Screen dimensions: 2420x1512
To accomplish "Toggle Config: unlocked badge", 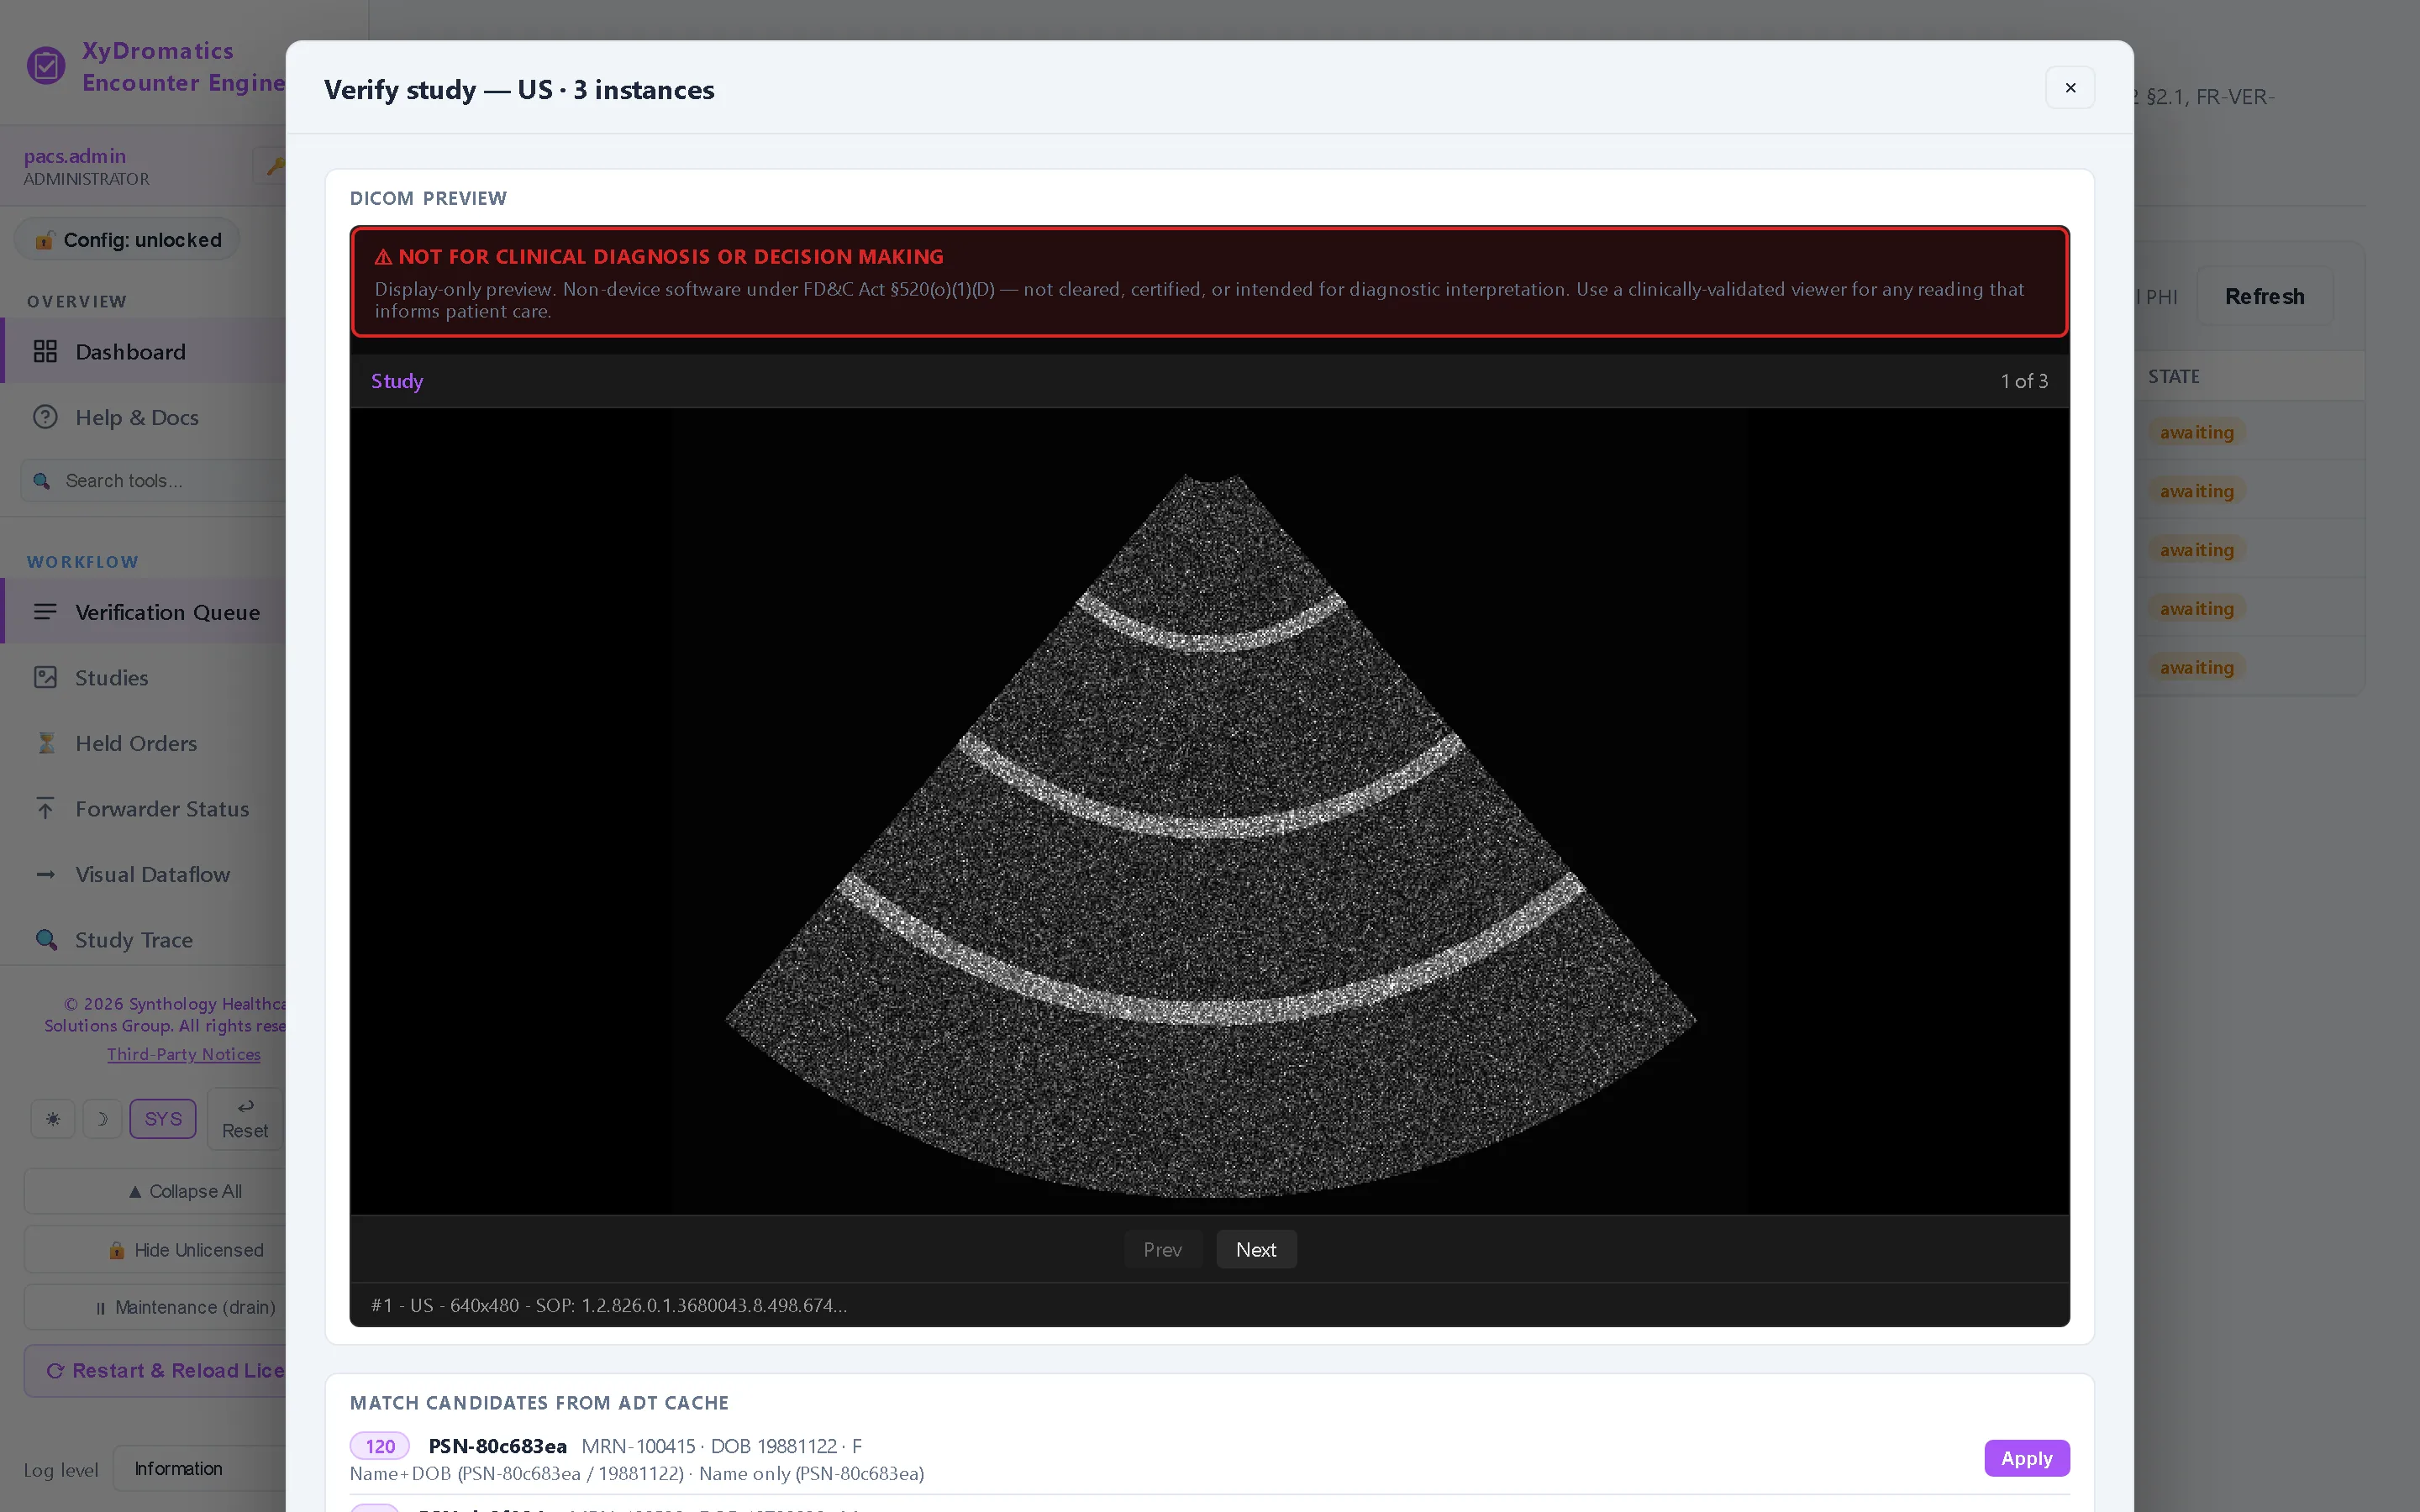I will [128, 240].
